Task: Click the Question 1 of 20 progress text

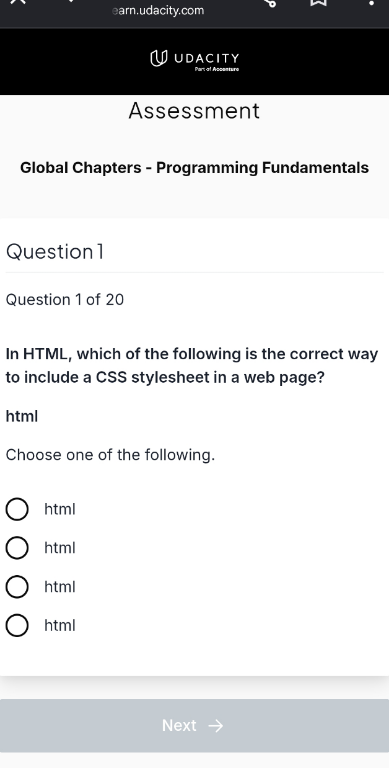Action: click(65, 299)
